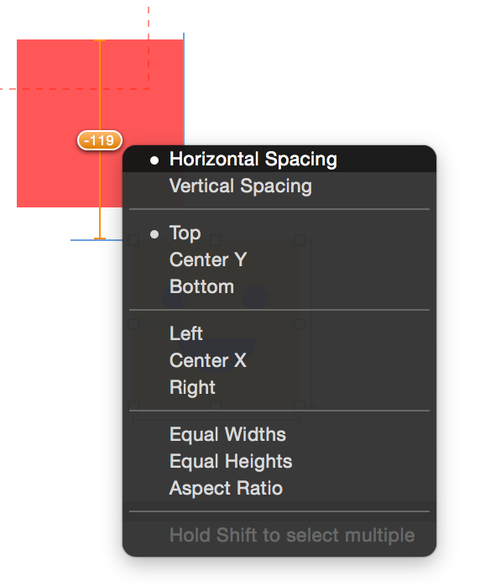Toggle the bullet beside Top
The image size is (480, 587).
coord(154,234)
